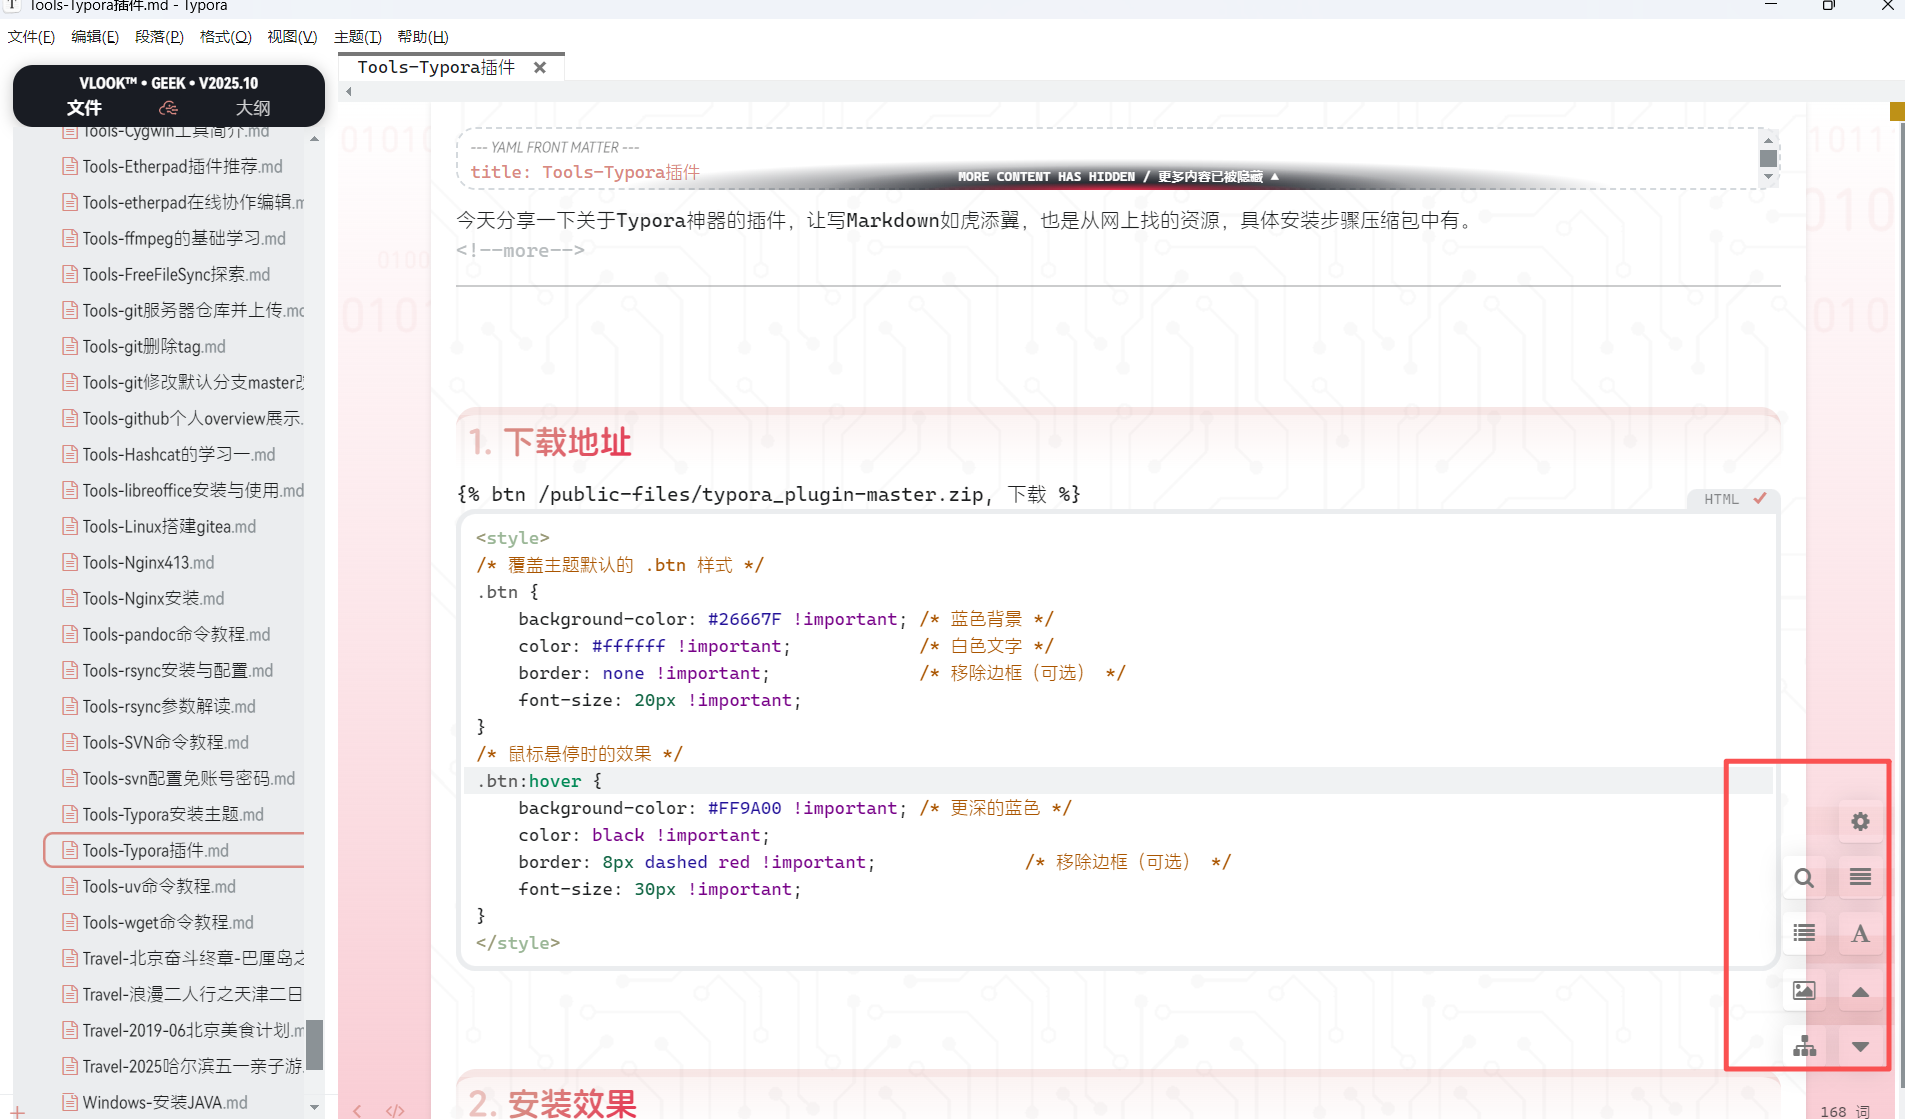The width and height of the screenshot is (1905, 1119).
Task: Expand hidden YAML front matter content
Action: tap(1117, 177)
